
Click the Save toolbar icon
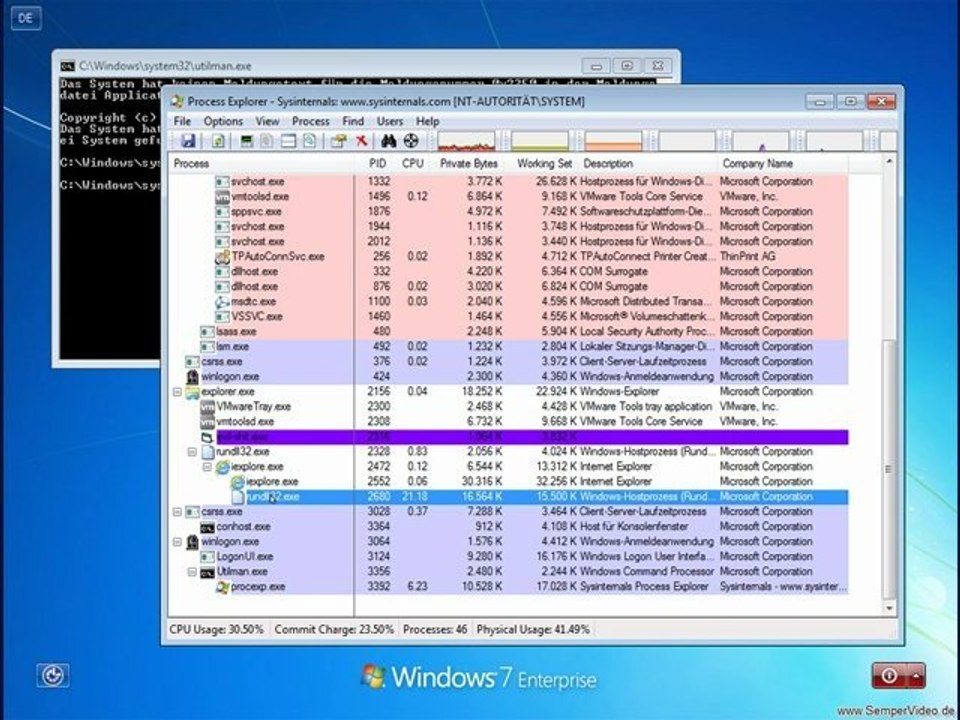(188, 141)
